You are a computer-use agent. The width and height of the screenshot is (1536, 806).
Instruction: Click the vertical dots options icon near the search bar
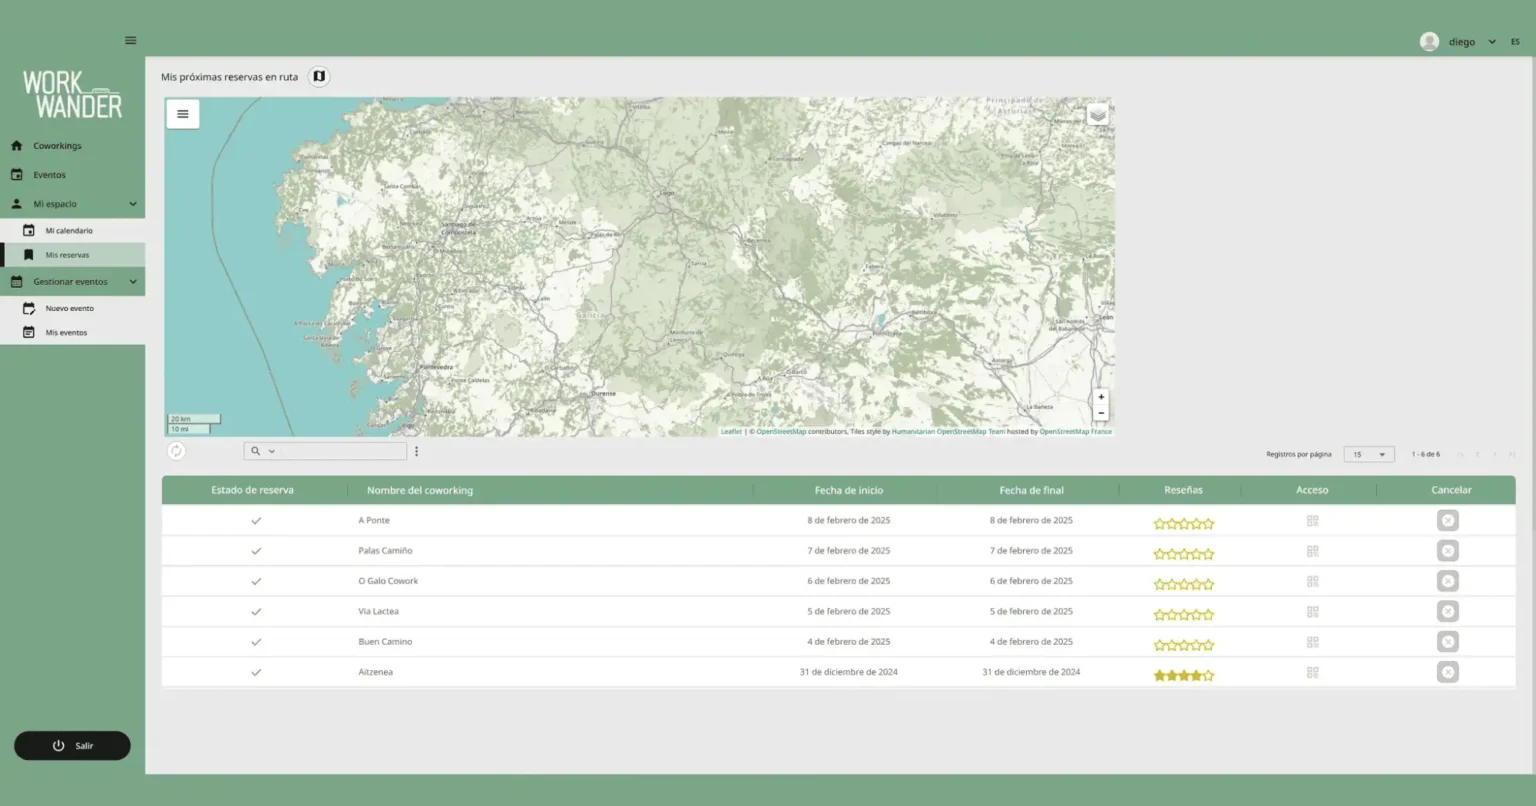point(417,451)
